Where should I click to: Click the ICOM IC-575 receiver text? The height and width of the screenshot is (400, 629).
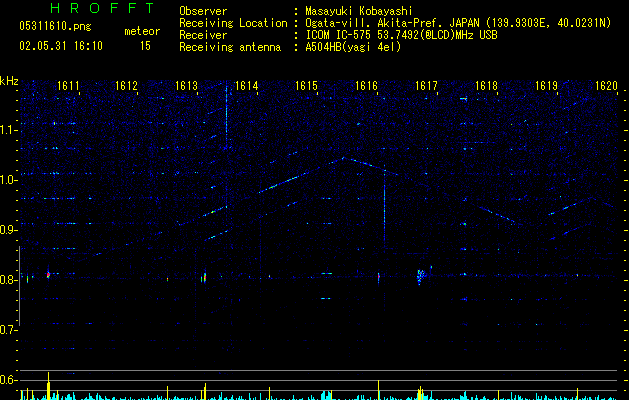click(401, 35)
